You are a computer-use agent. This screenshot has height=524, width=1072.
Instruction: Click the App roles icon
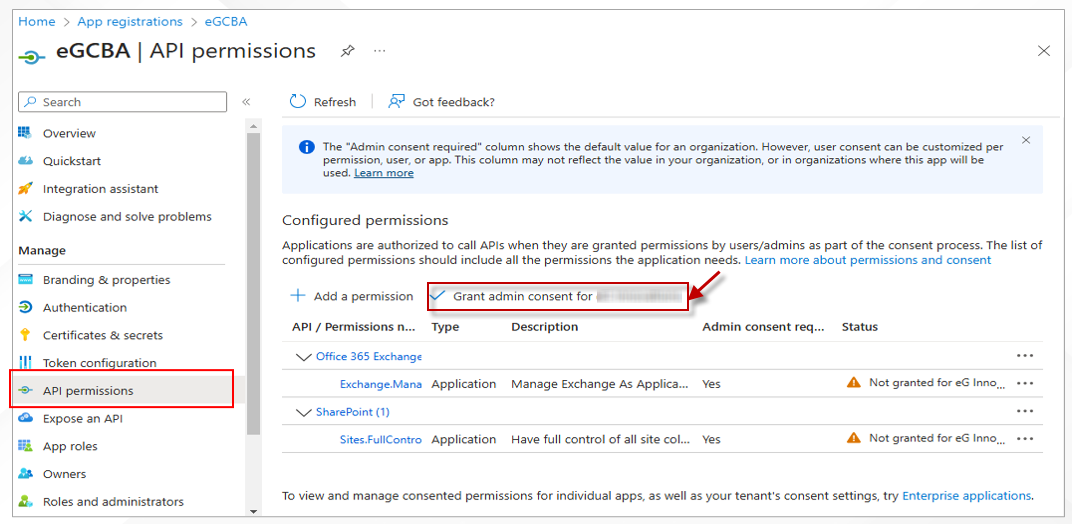click(x=25, y=446)
